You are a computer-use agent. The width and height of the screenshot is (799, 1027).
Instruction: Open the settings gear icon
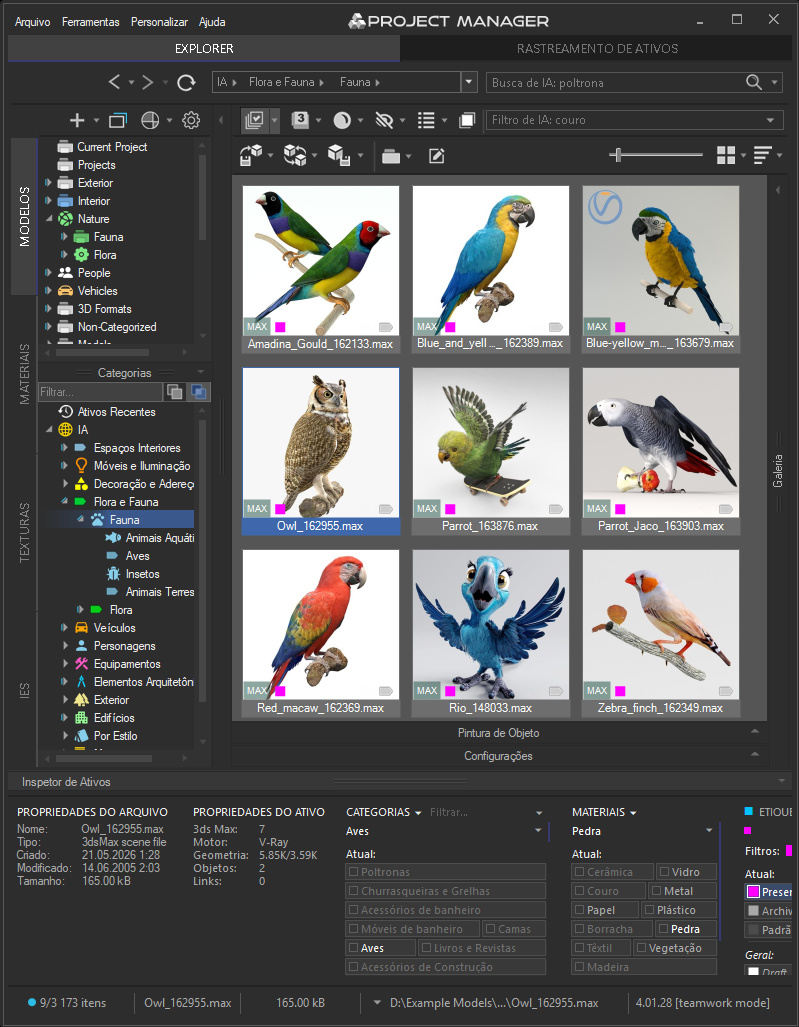click(191, 120)
